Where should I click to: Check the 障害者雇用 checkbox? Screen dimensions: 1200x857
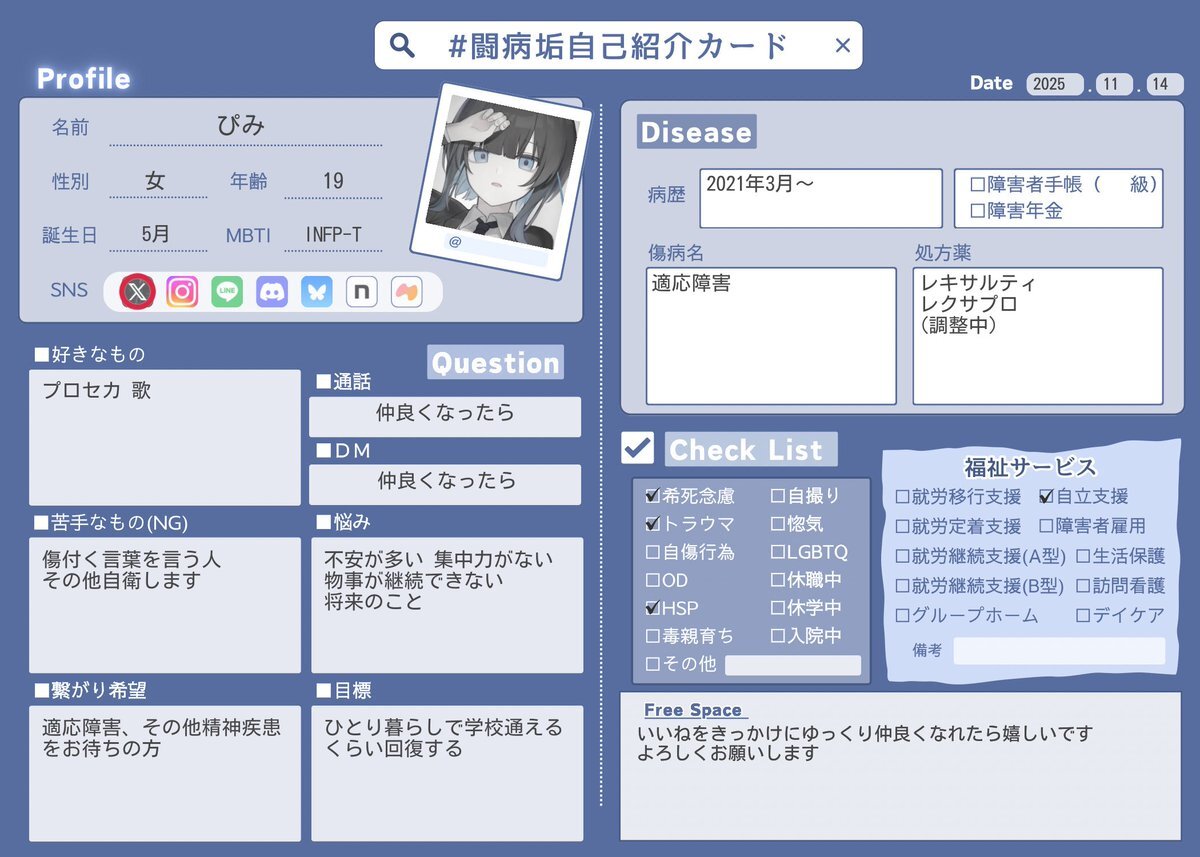pyautogui.click(x=1046, y=526)
